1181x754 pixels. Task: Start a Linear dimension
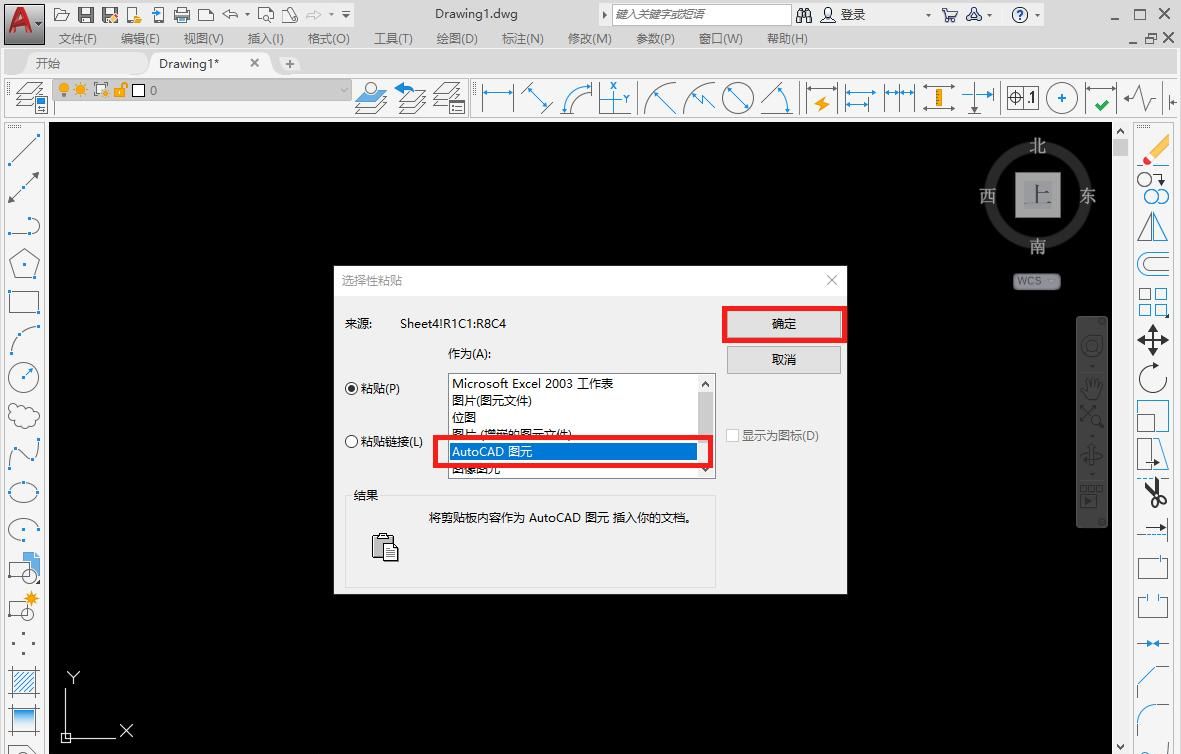click(497, 99)
